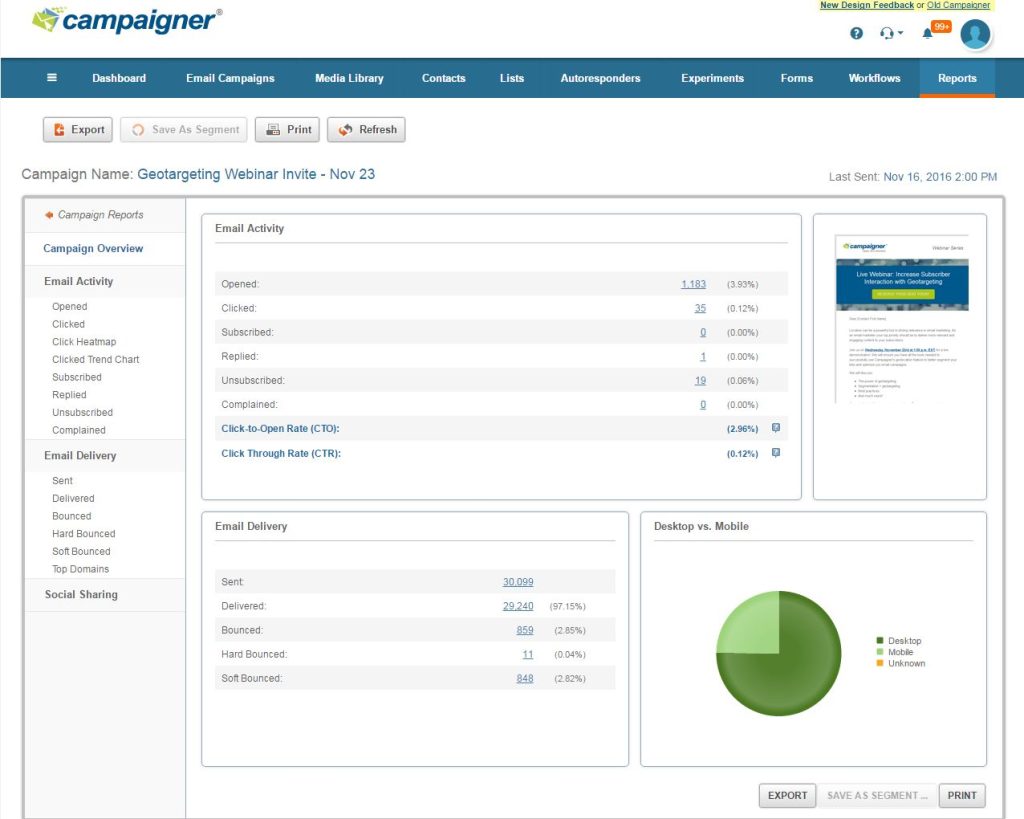Click the Campaigner logo
Image resolution: width=1024 pixels, height=819 pixels.
pos(120,22)
